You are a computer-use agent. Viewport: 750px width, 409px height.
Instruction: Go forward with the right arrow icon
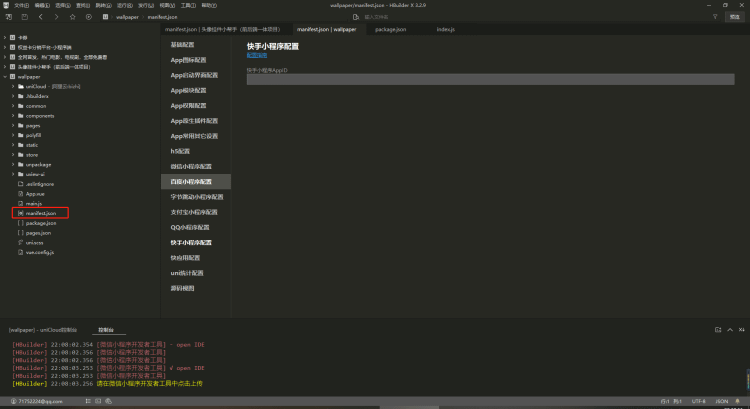click(x=56, y=17)
